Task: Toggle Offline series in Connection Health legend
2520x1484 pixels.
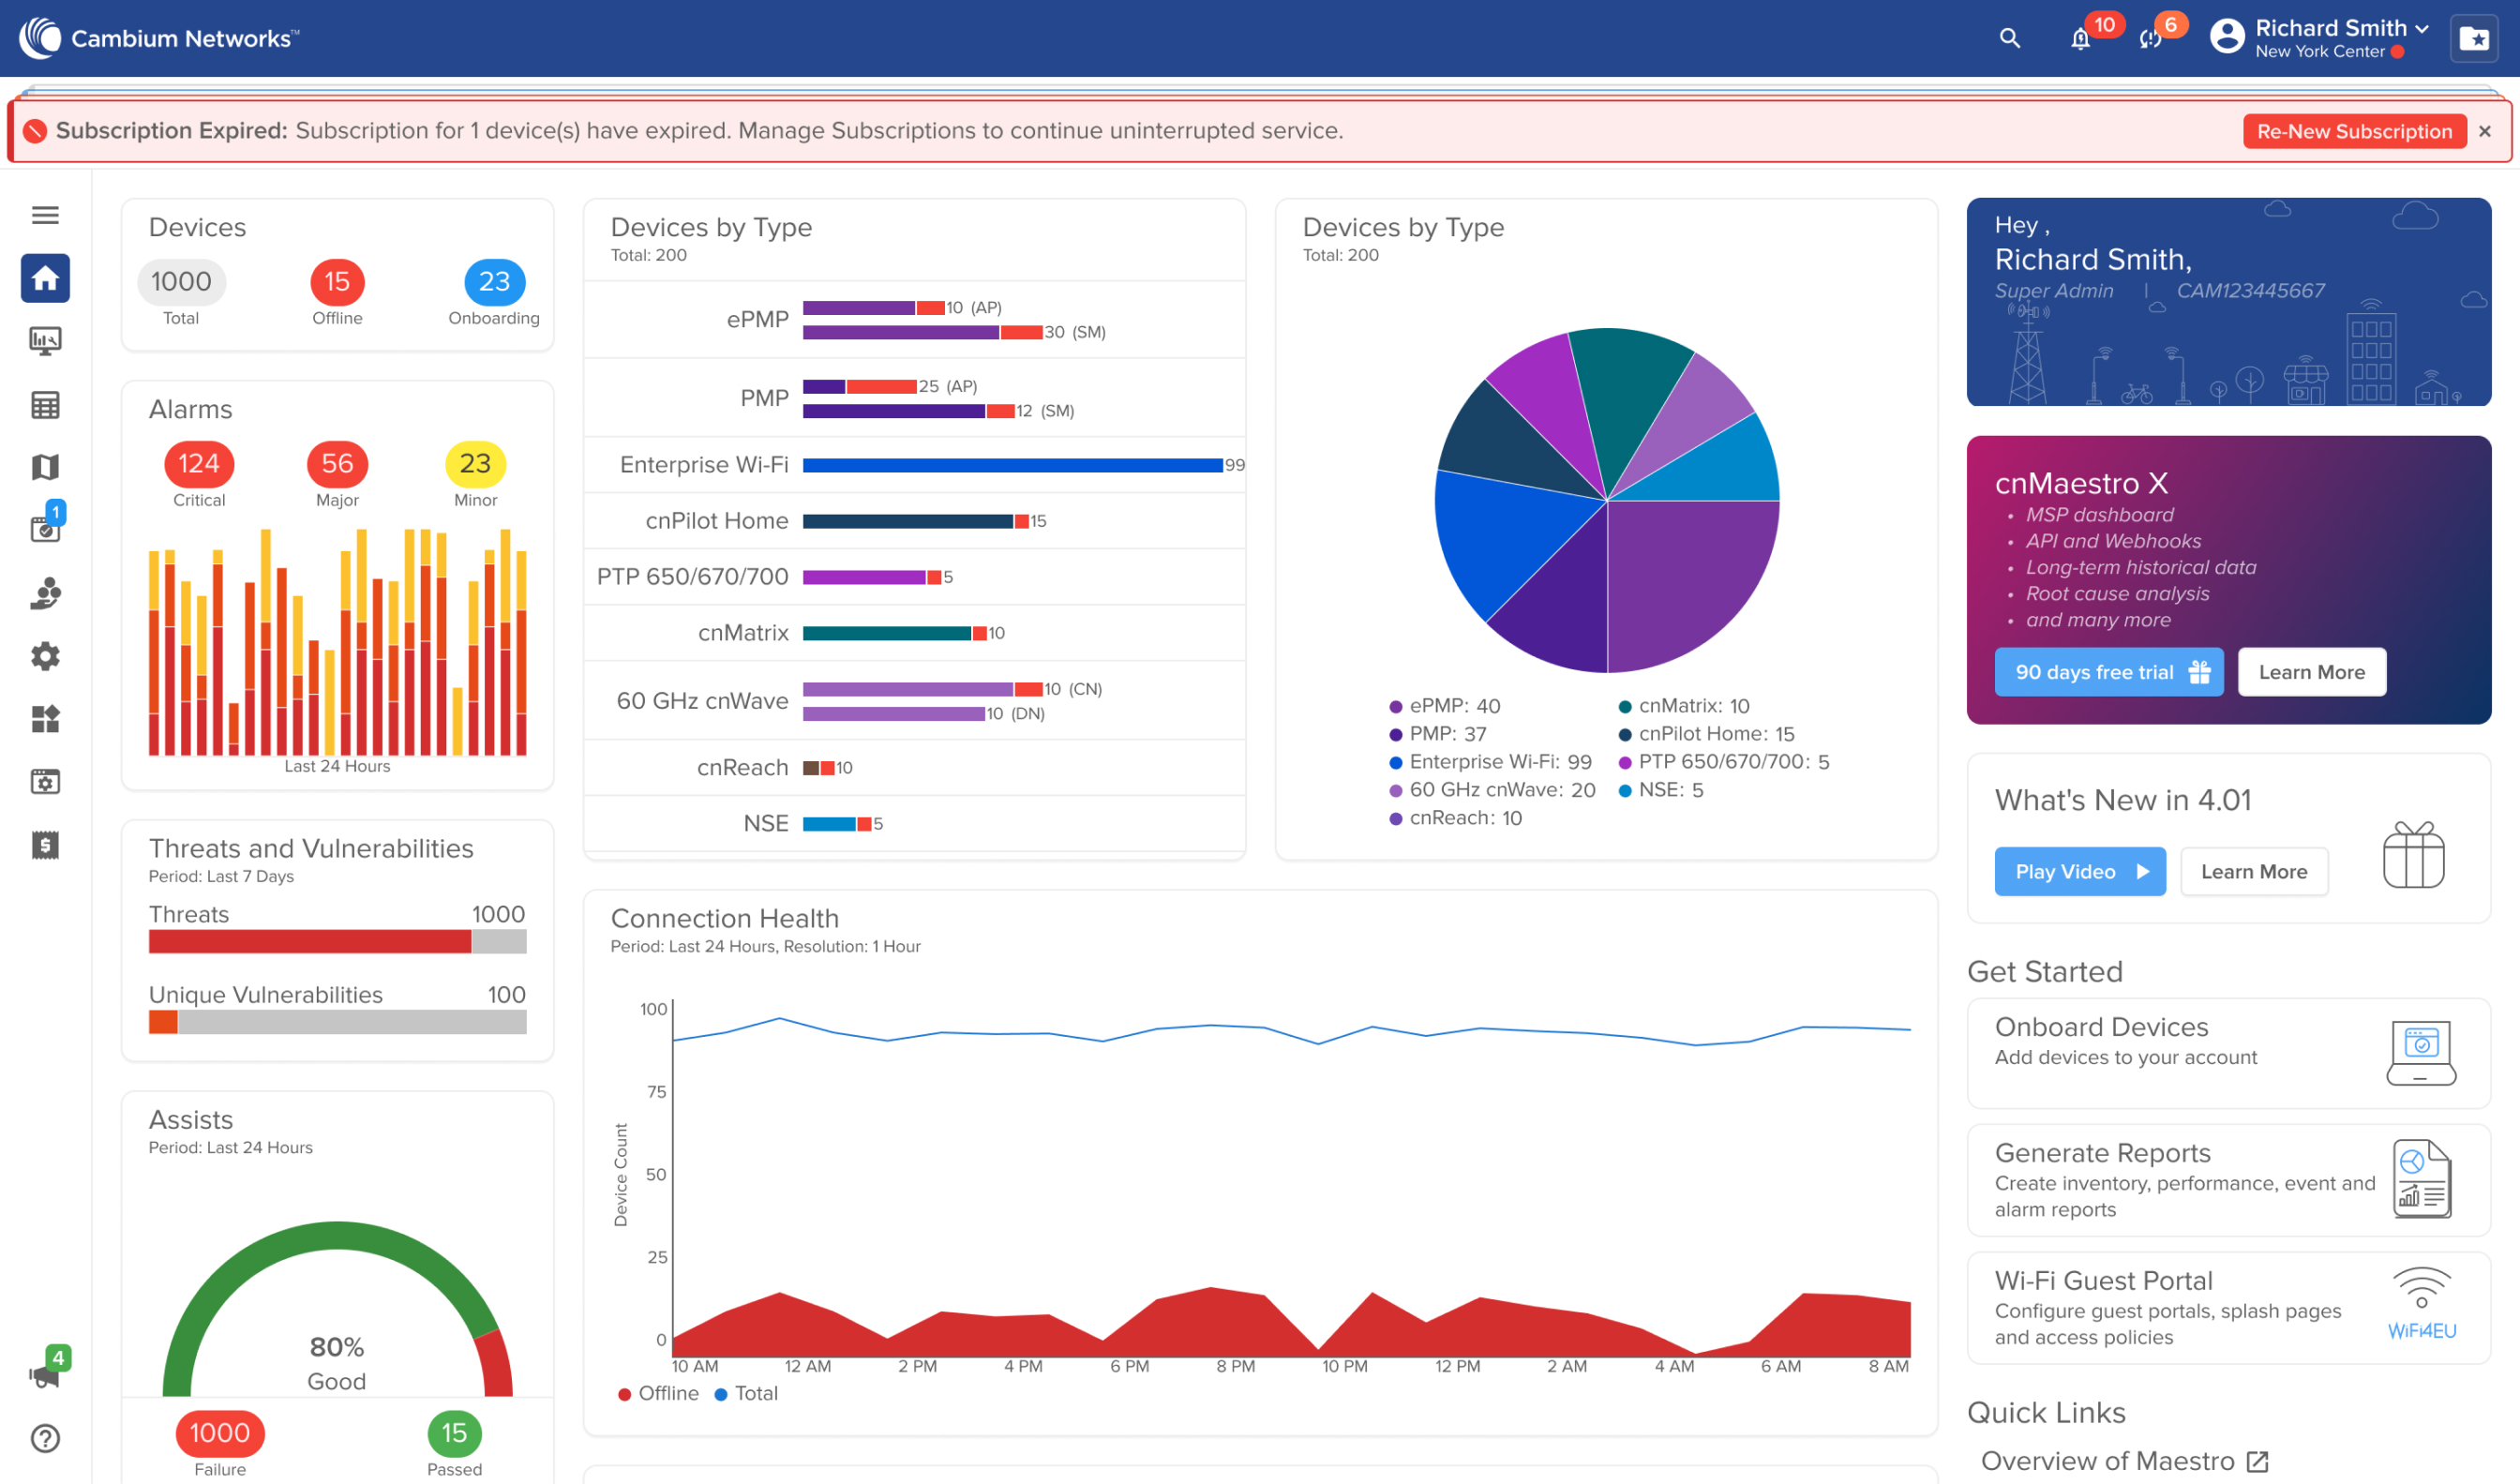Action: pos(658,1393)
